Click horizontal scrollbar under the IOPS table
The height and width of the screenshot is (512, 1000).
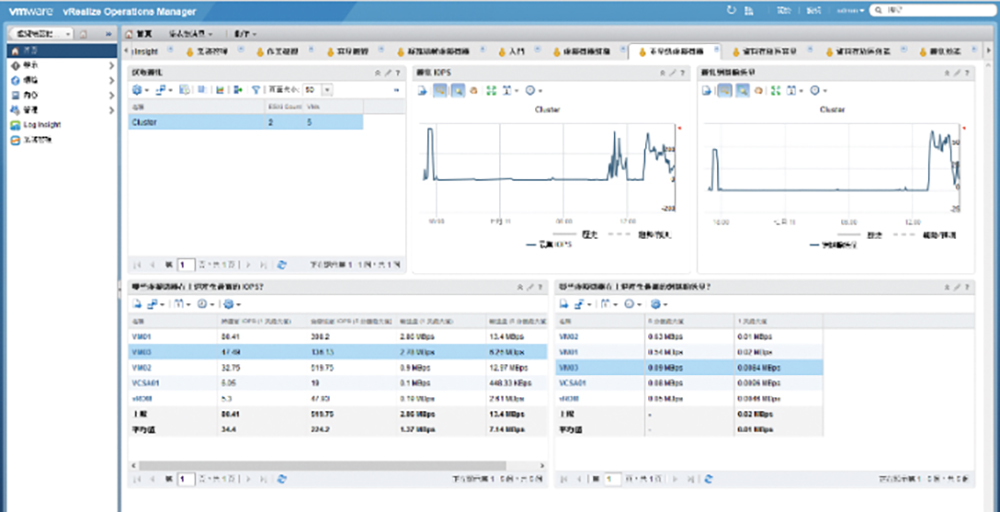point(323,466)
